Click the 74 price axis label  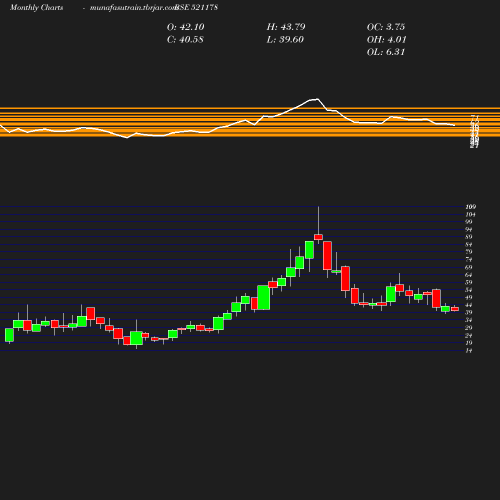click(x=469, y=260)
